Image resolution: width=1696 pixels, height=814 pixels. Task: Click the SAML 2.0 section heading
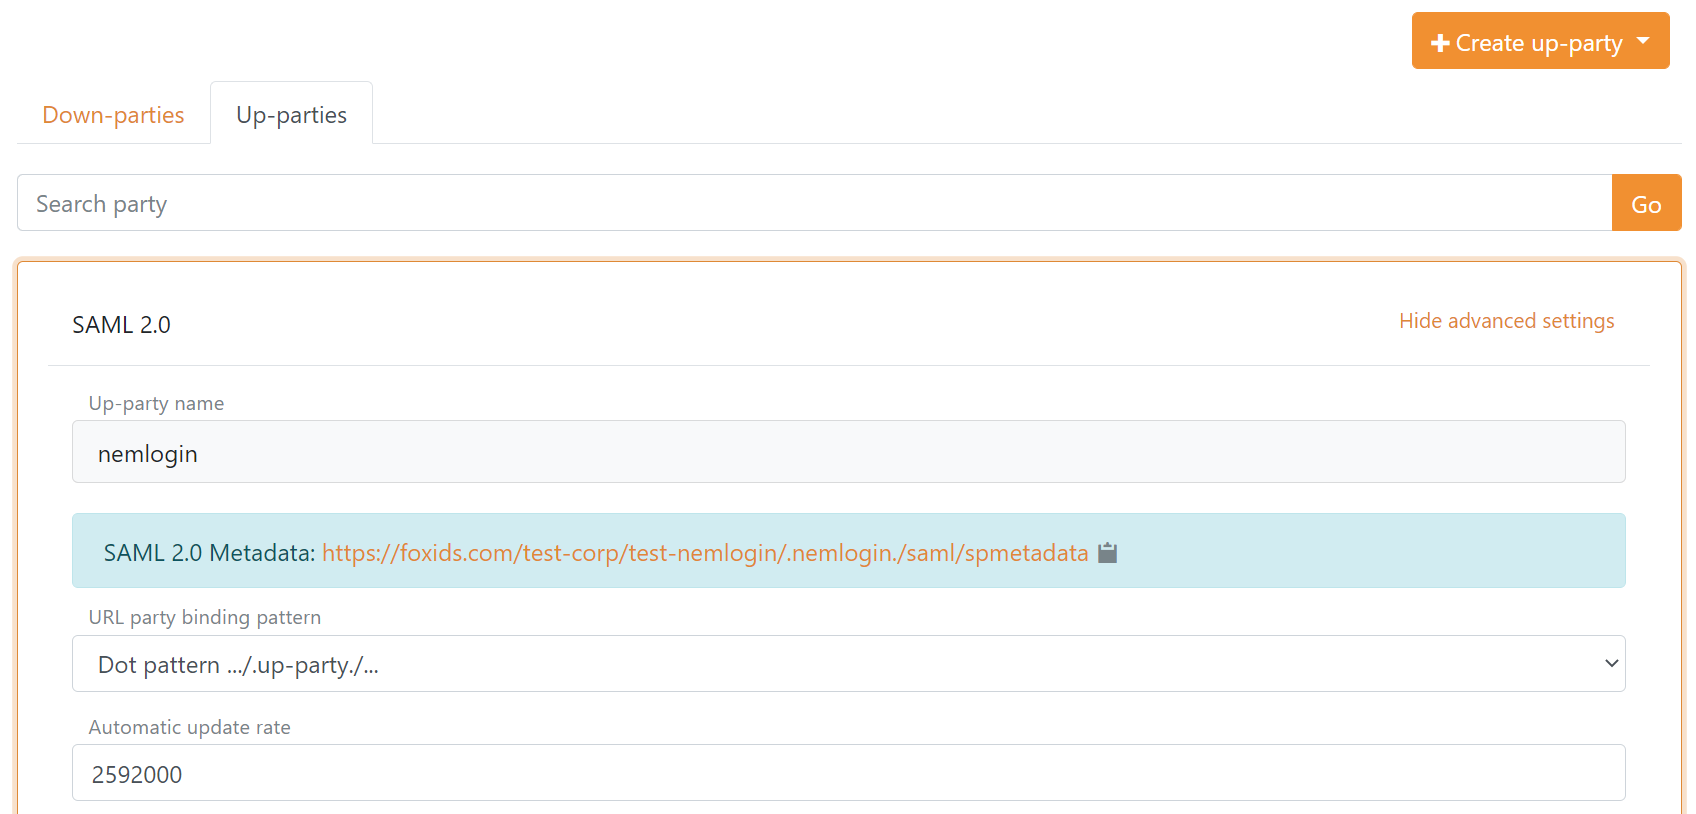(x=122, y=325)
